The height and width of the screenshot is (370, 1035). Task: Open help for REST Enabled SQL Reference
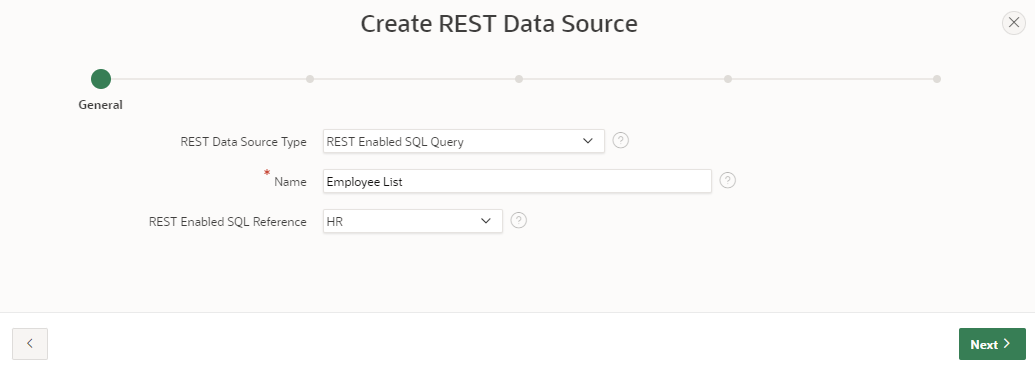[x=519, y=221]
